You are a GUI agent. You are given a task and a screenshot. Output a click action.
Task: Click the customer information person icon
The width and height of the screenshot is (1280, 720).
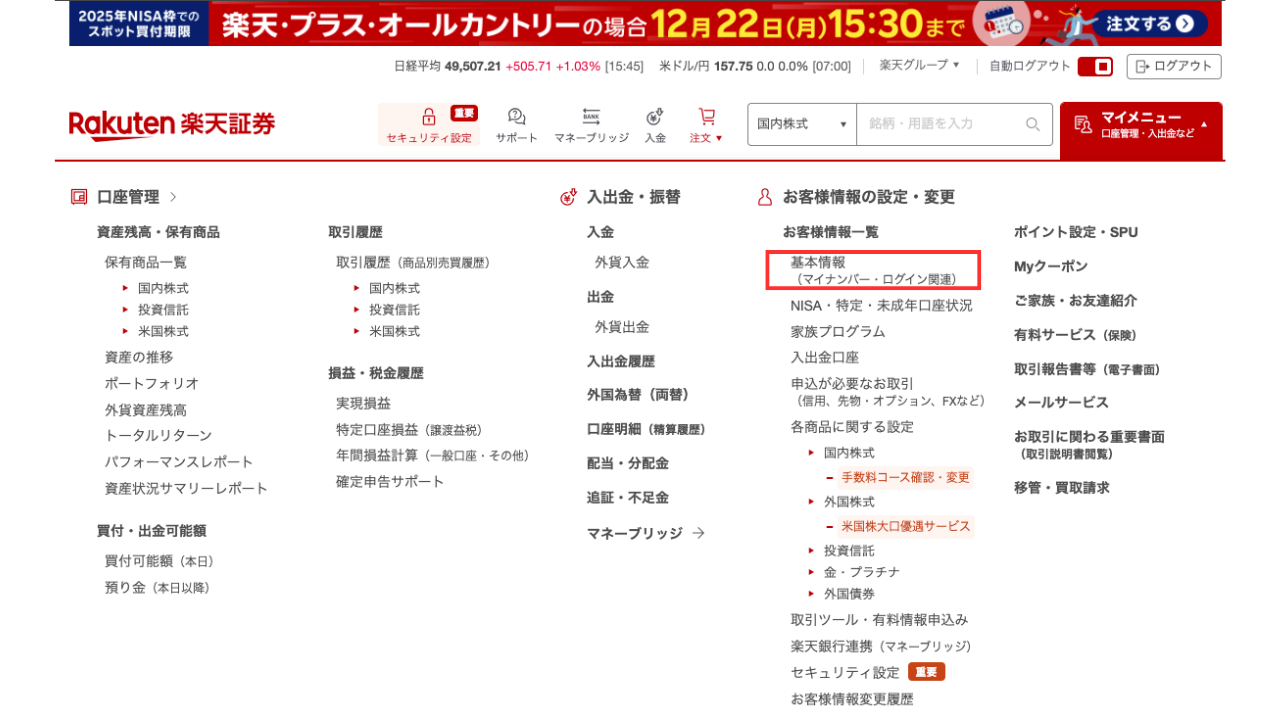pyautogui.click(x=765, y=197)
